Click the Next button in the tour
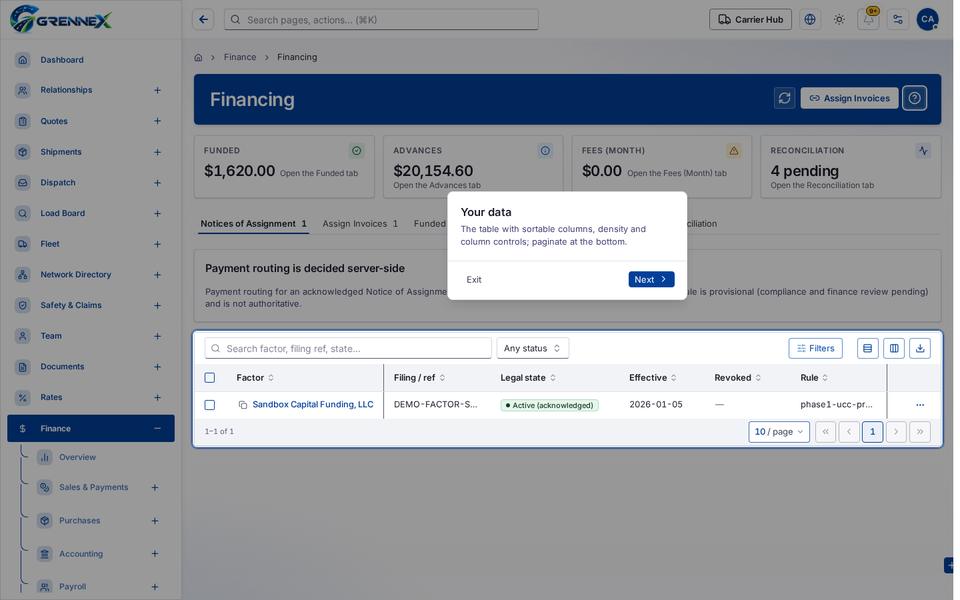960x600 pixels. (x=651, y=279)
